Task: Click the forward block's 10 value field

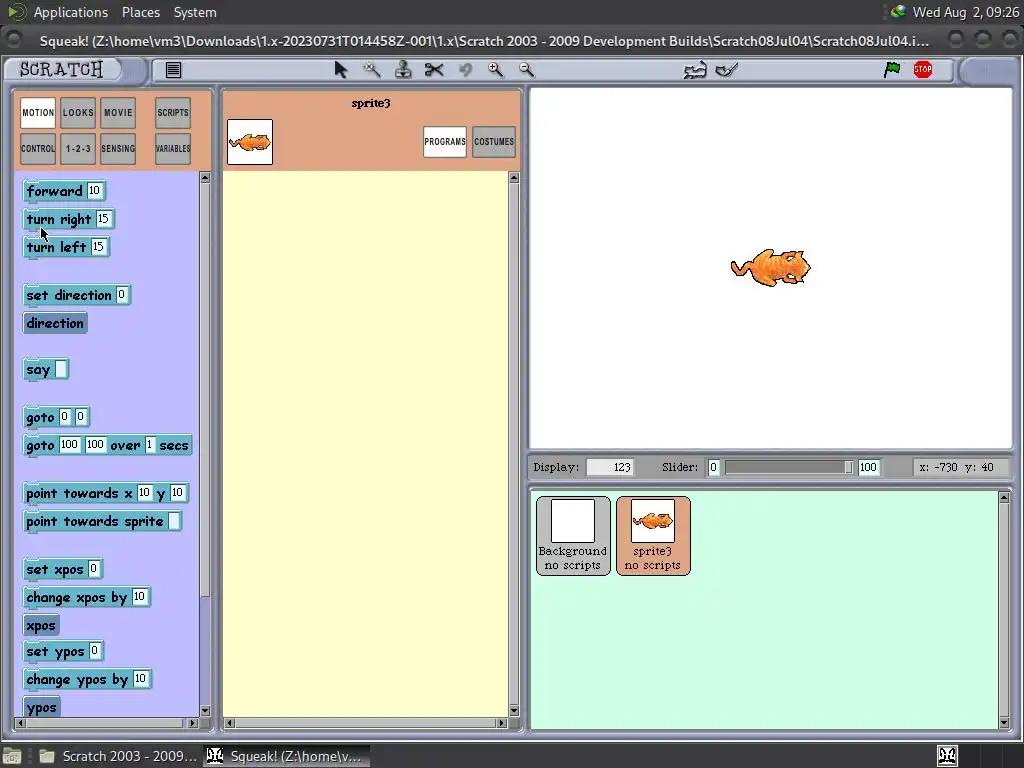Action: click(94, 190)
